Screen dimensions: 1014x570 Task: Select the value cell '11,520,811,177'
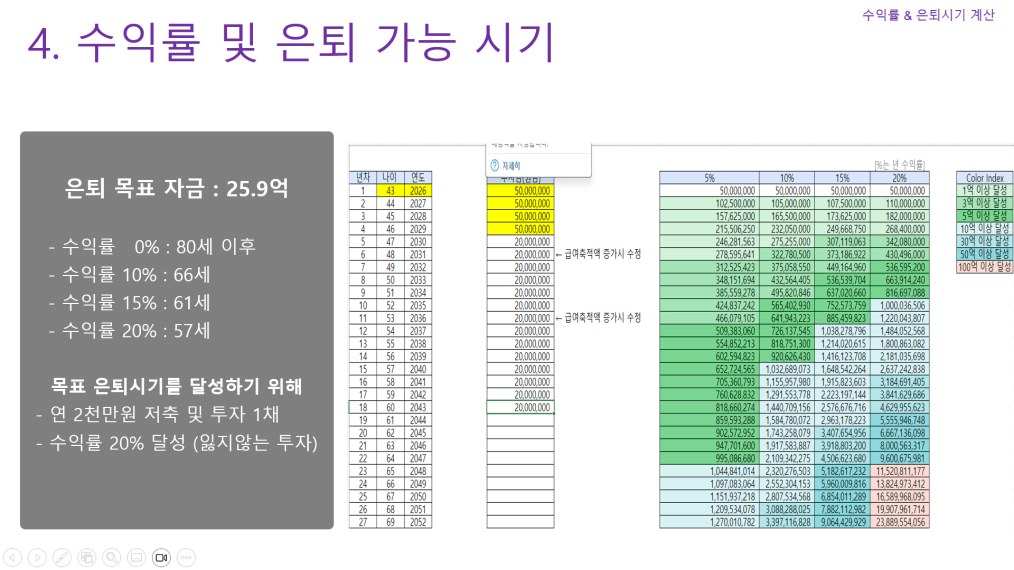tap(900, 472)
